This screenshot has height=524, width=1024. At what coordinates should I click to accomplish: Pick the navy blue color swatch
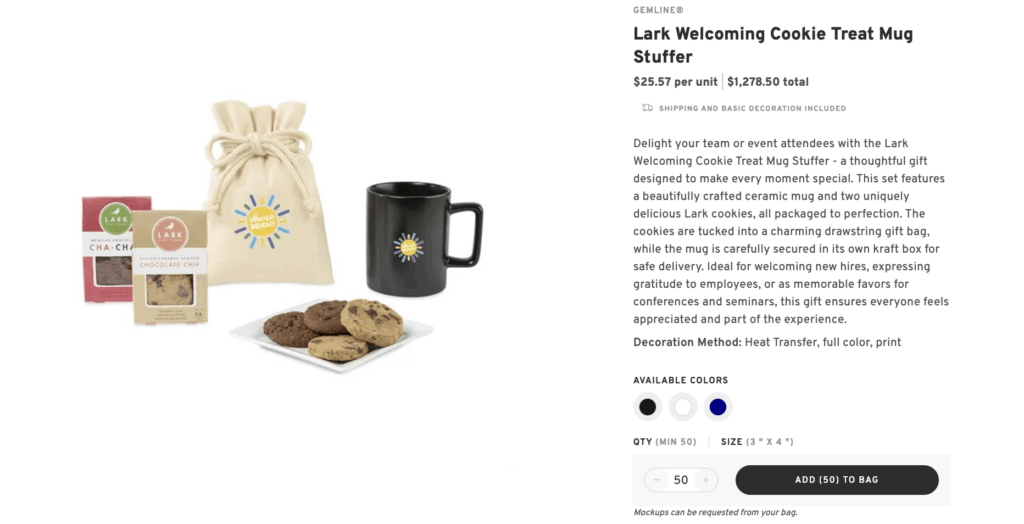[x=717, y=407]
